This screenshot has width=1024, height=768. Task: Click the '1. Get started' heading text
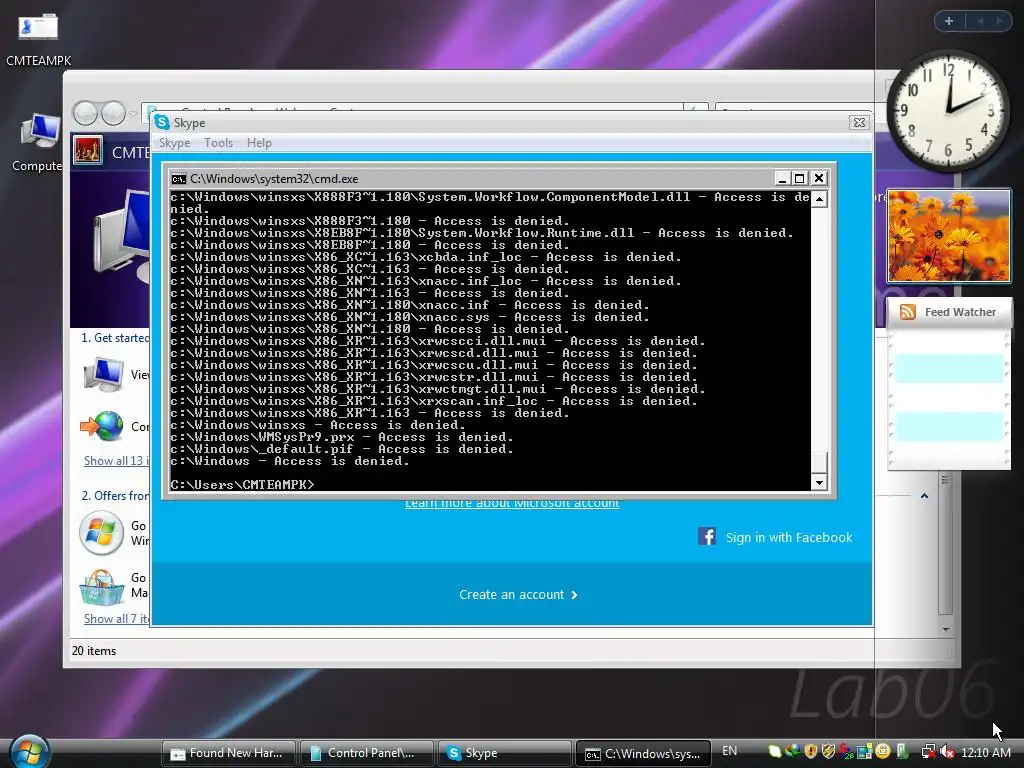coord(115,338)
